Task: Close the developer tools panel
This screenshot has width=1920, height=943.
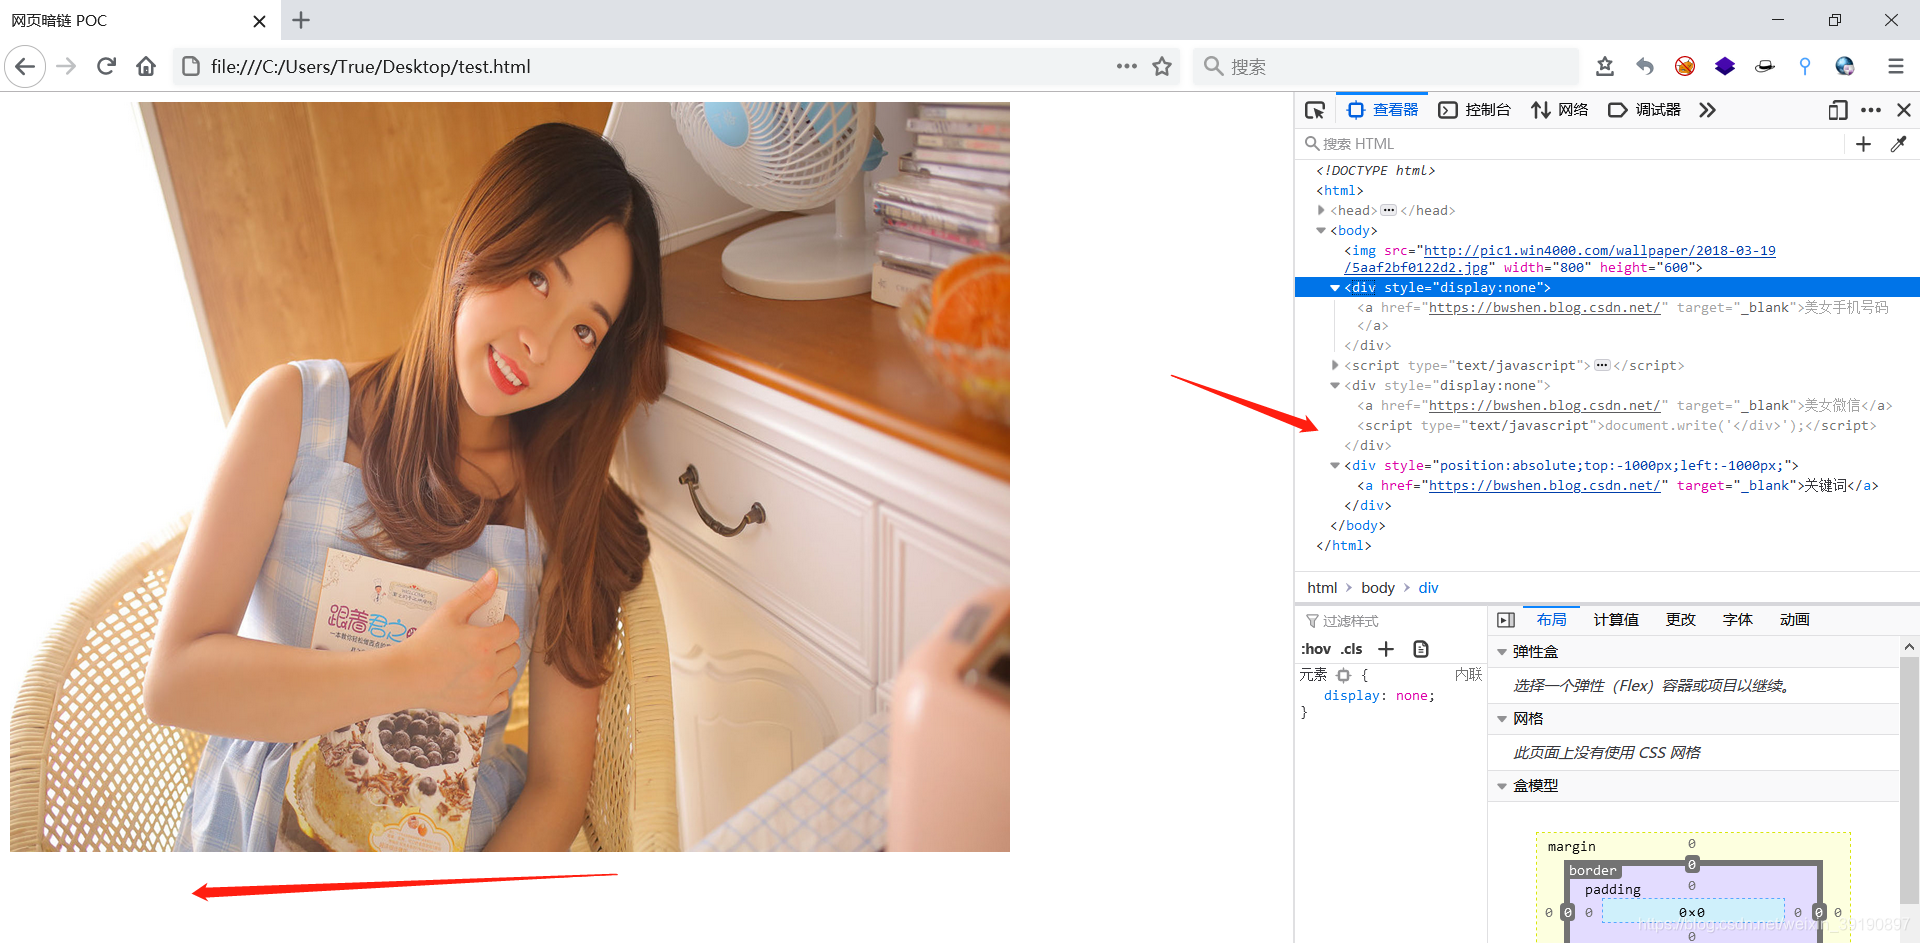Action: tap(1904, 110)
